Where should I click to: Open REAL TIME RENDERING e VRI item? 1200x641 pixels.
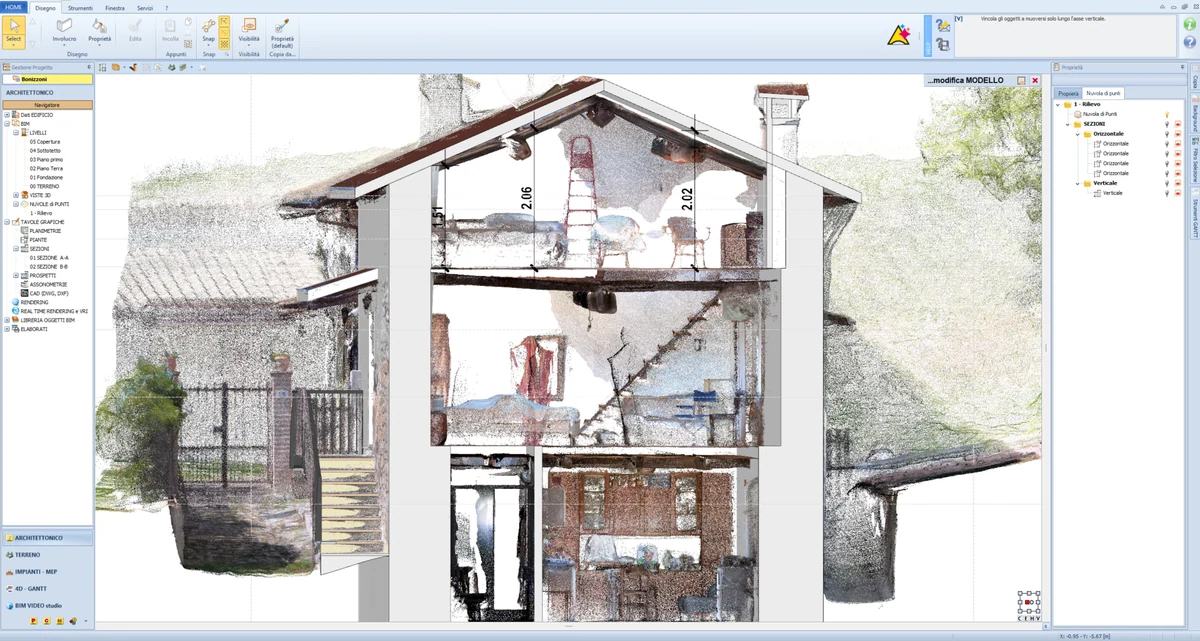coord(15,311)
